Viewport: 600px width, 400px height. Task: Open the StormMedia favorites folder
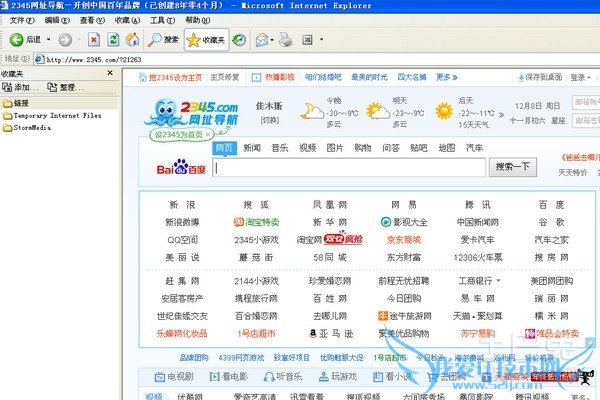click(27, 128)
